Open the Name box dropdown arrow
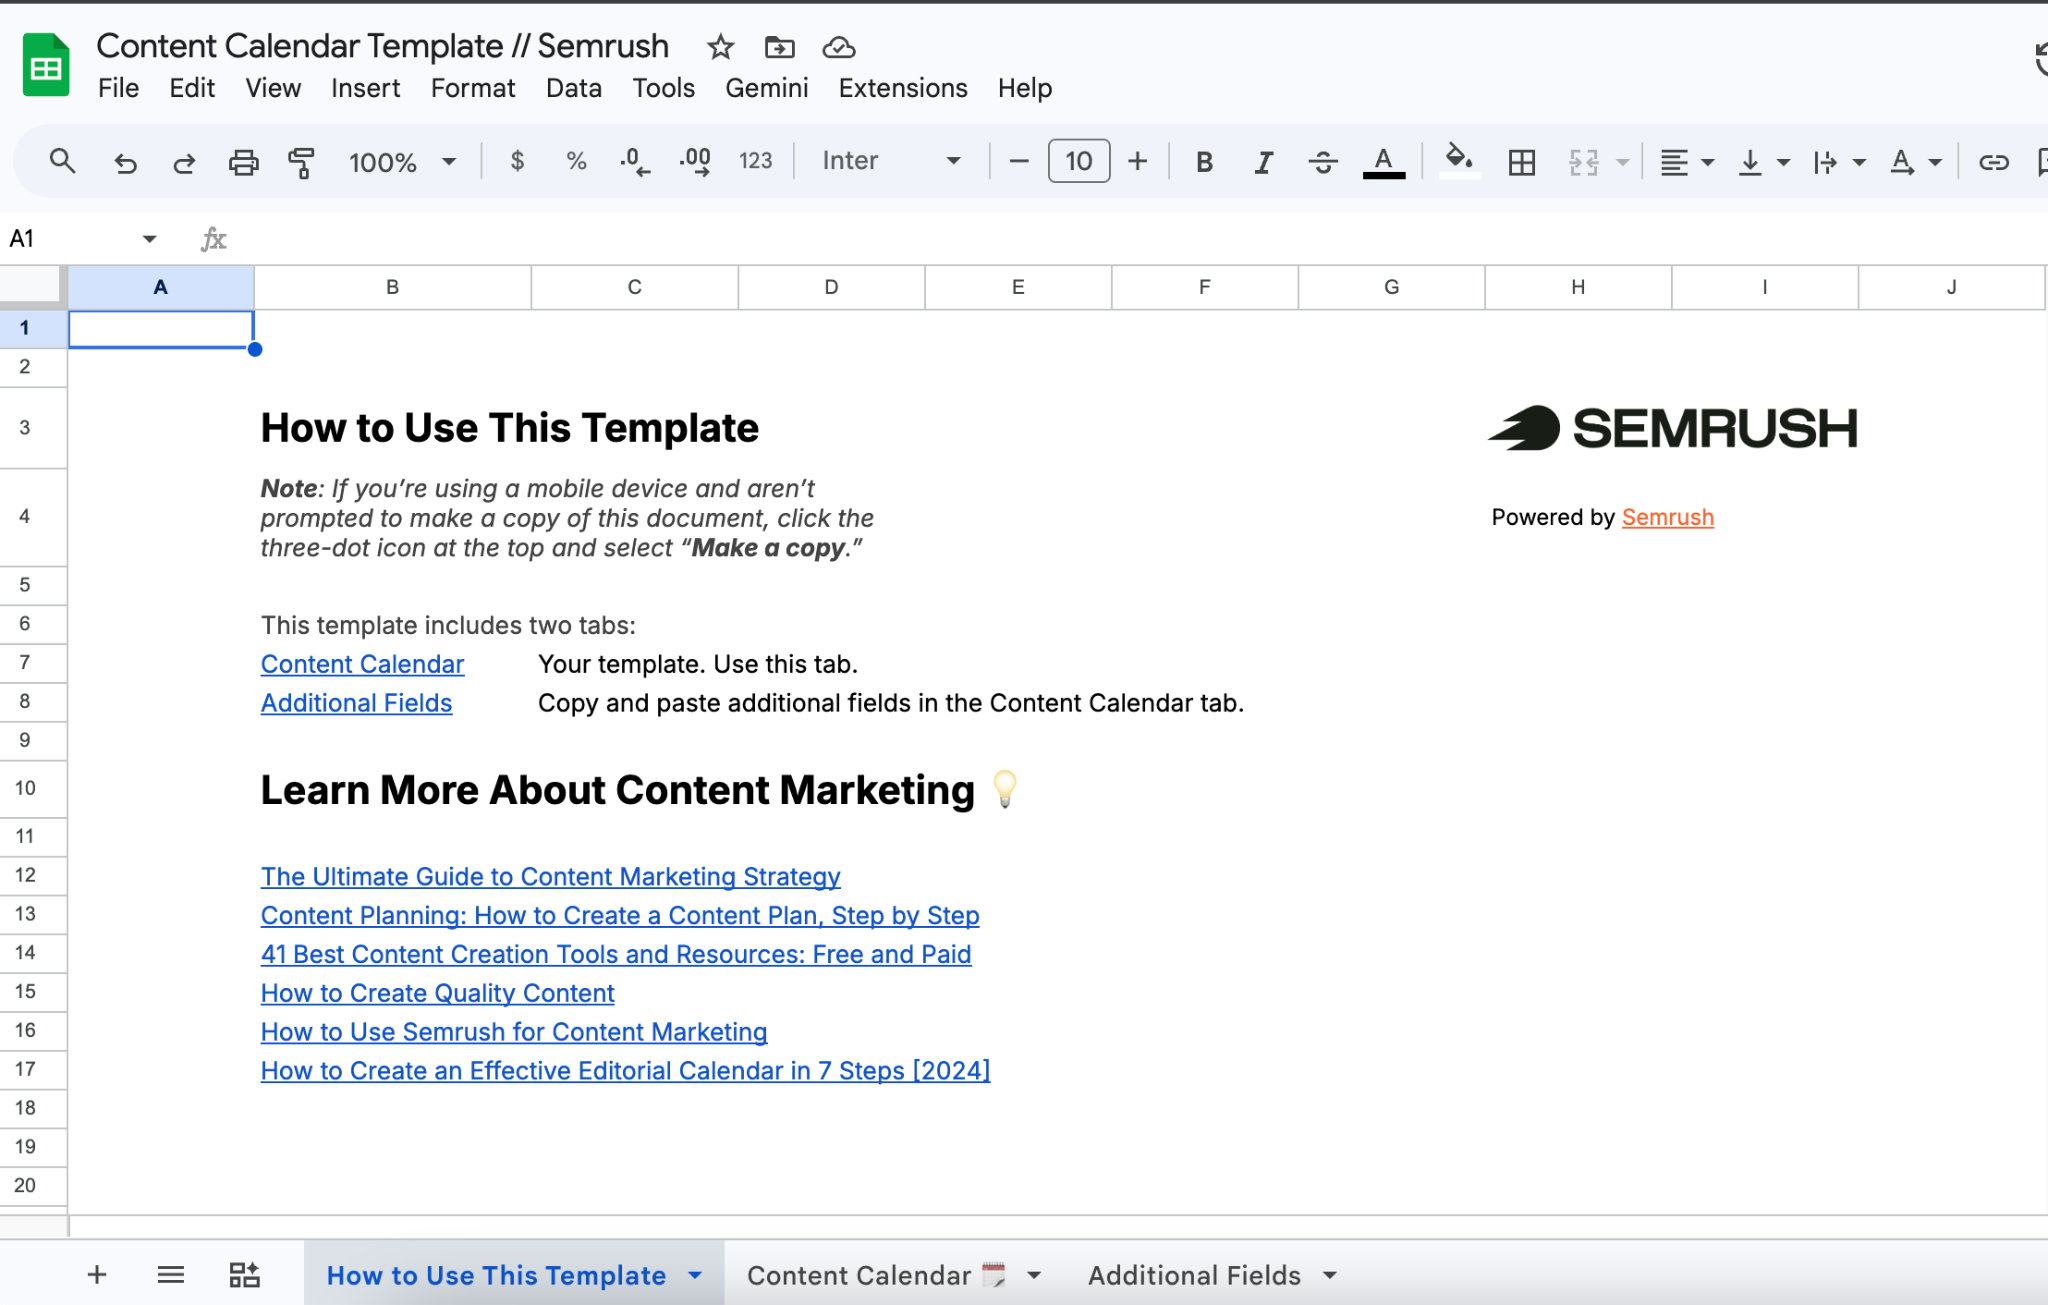The image size is (2048, 1305). (x=149, y=238)
